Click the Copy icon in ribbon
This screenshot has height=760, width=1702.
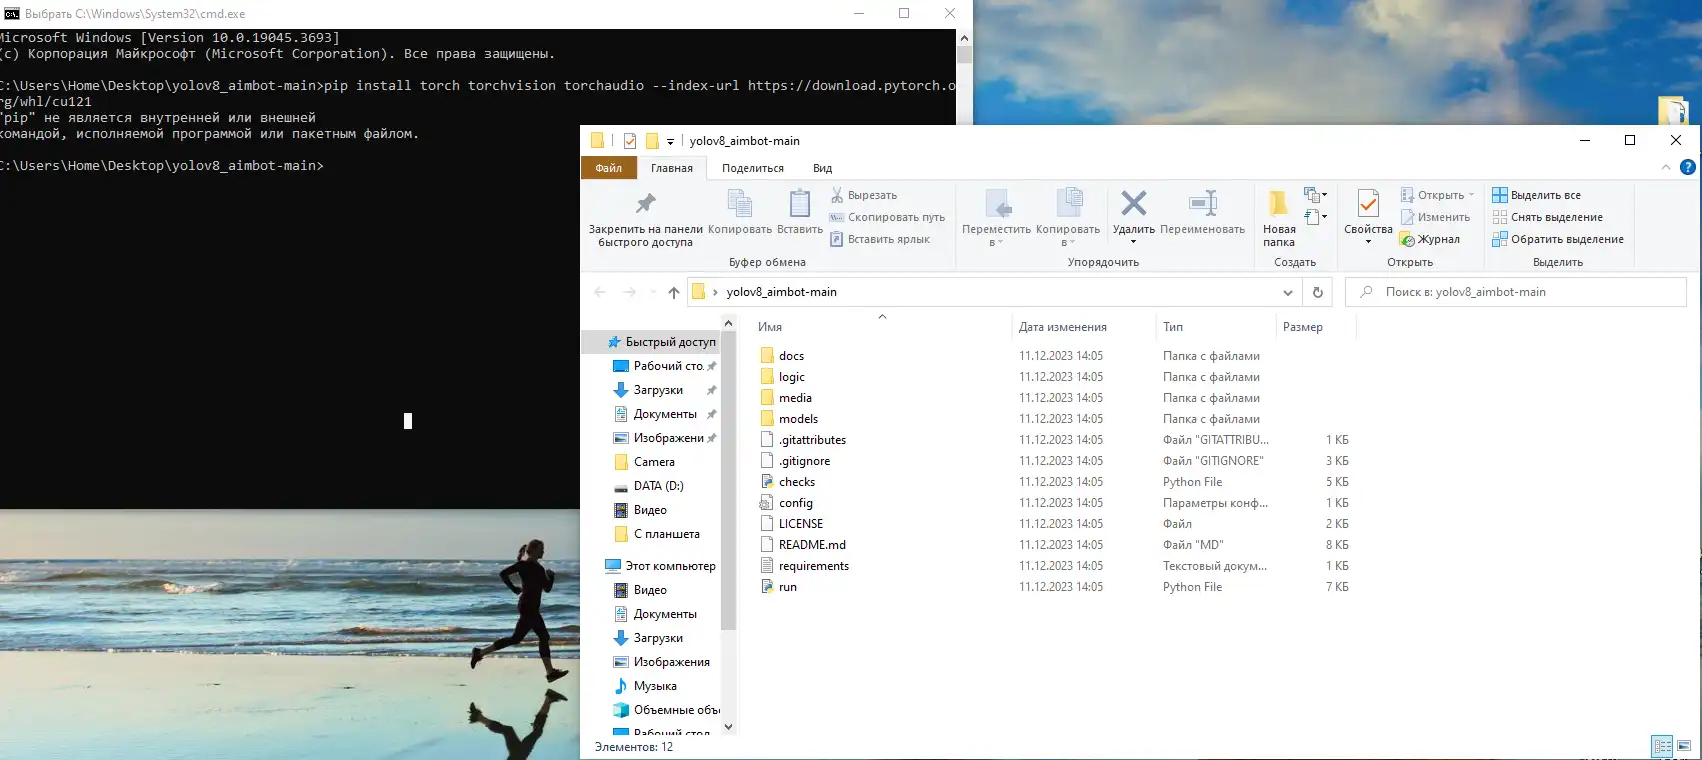739,204
